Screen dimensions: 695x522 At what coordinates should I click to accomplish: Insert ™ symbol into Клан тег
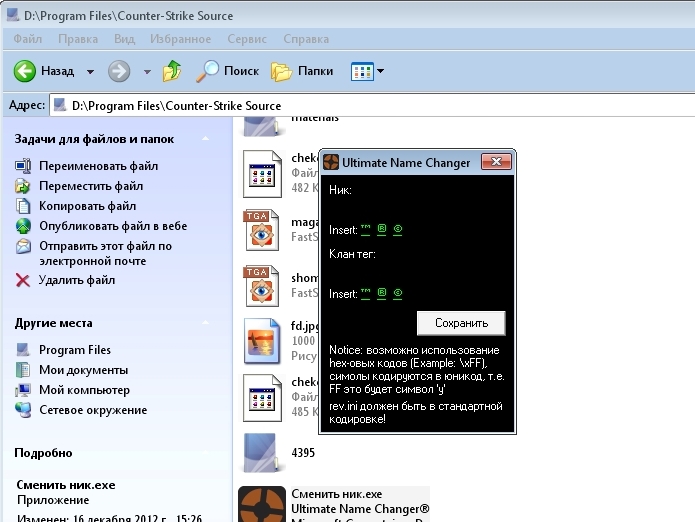click(x=365, y=293)
